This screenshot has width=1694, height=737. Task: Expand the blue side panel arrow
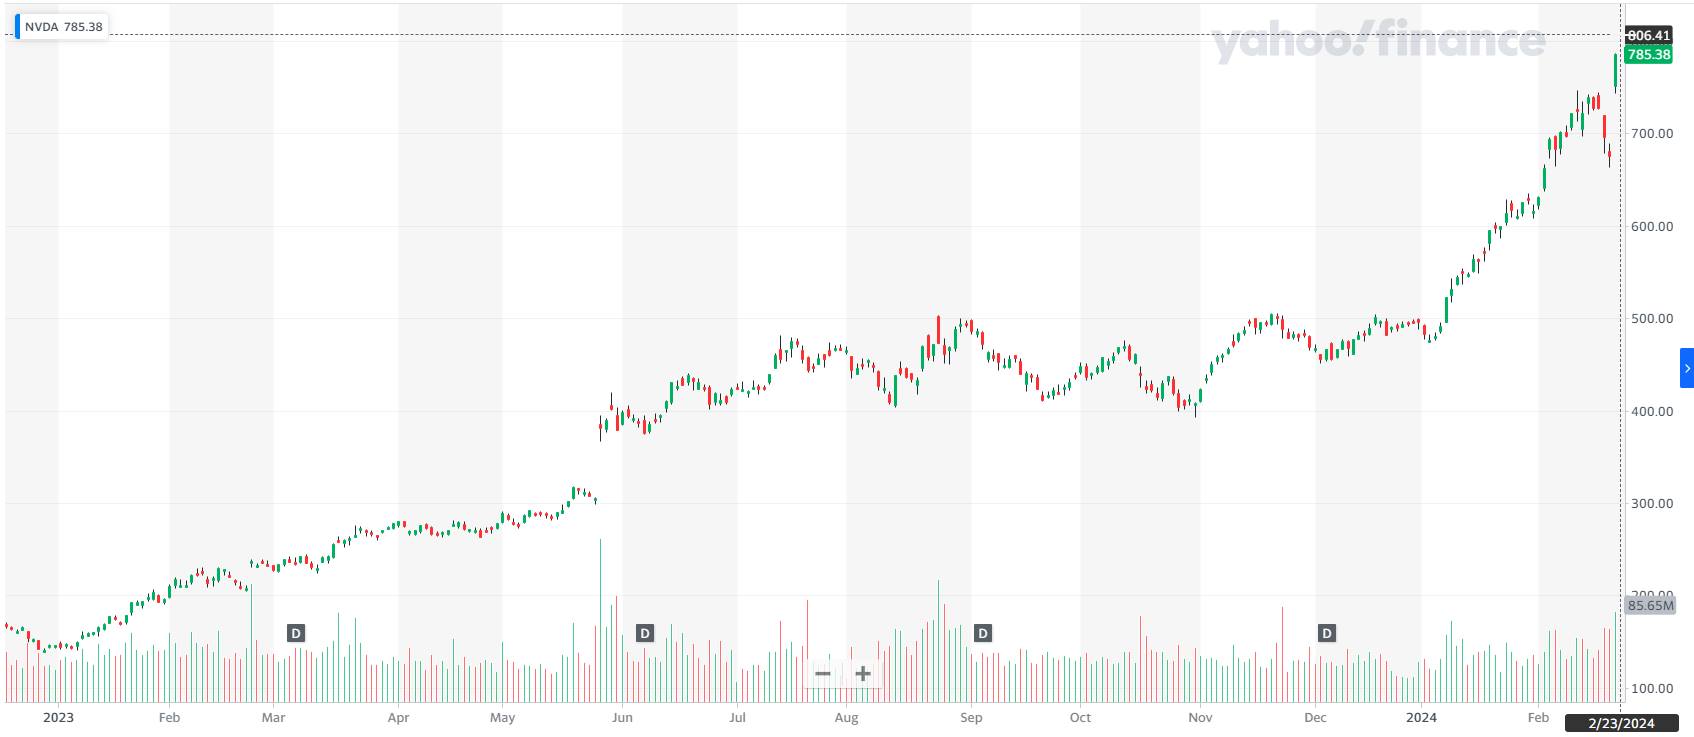[x=1687, y=368]
